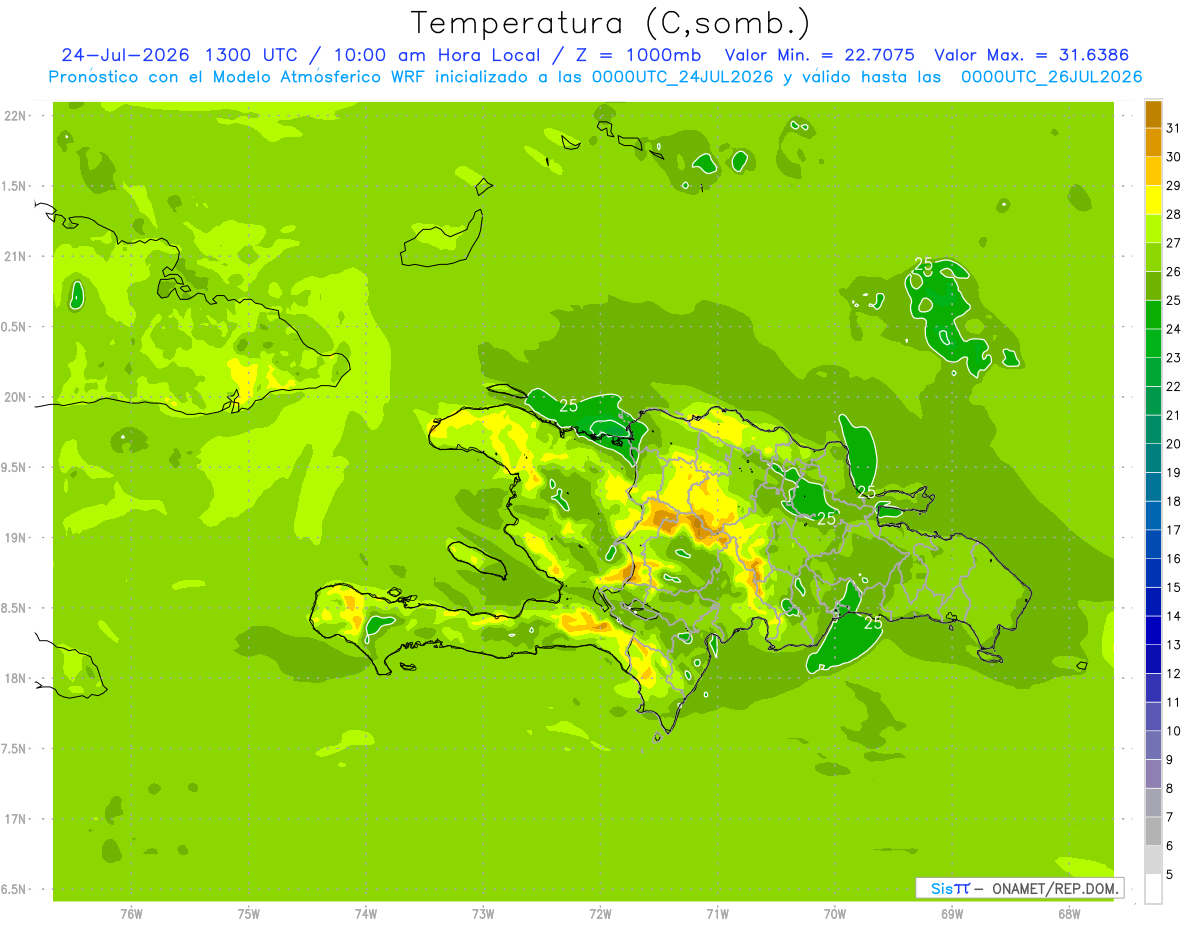Click the brown legend swatch above 31
1200x927 pixels.
tap(1153, 114)
